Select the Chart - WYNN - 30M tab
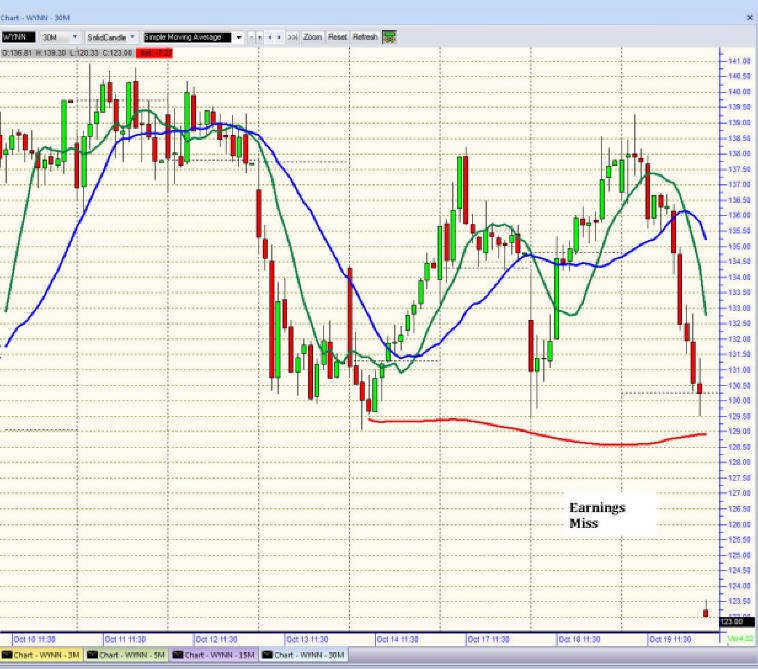The width and height of the screenshot is (758, 669). [x=303, y=655]
